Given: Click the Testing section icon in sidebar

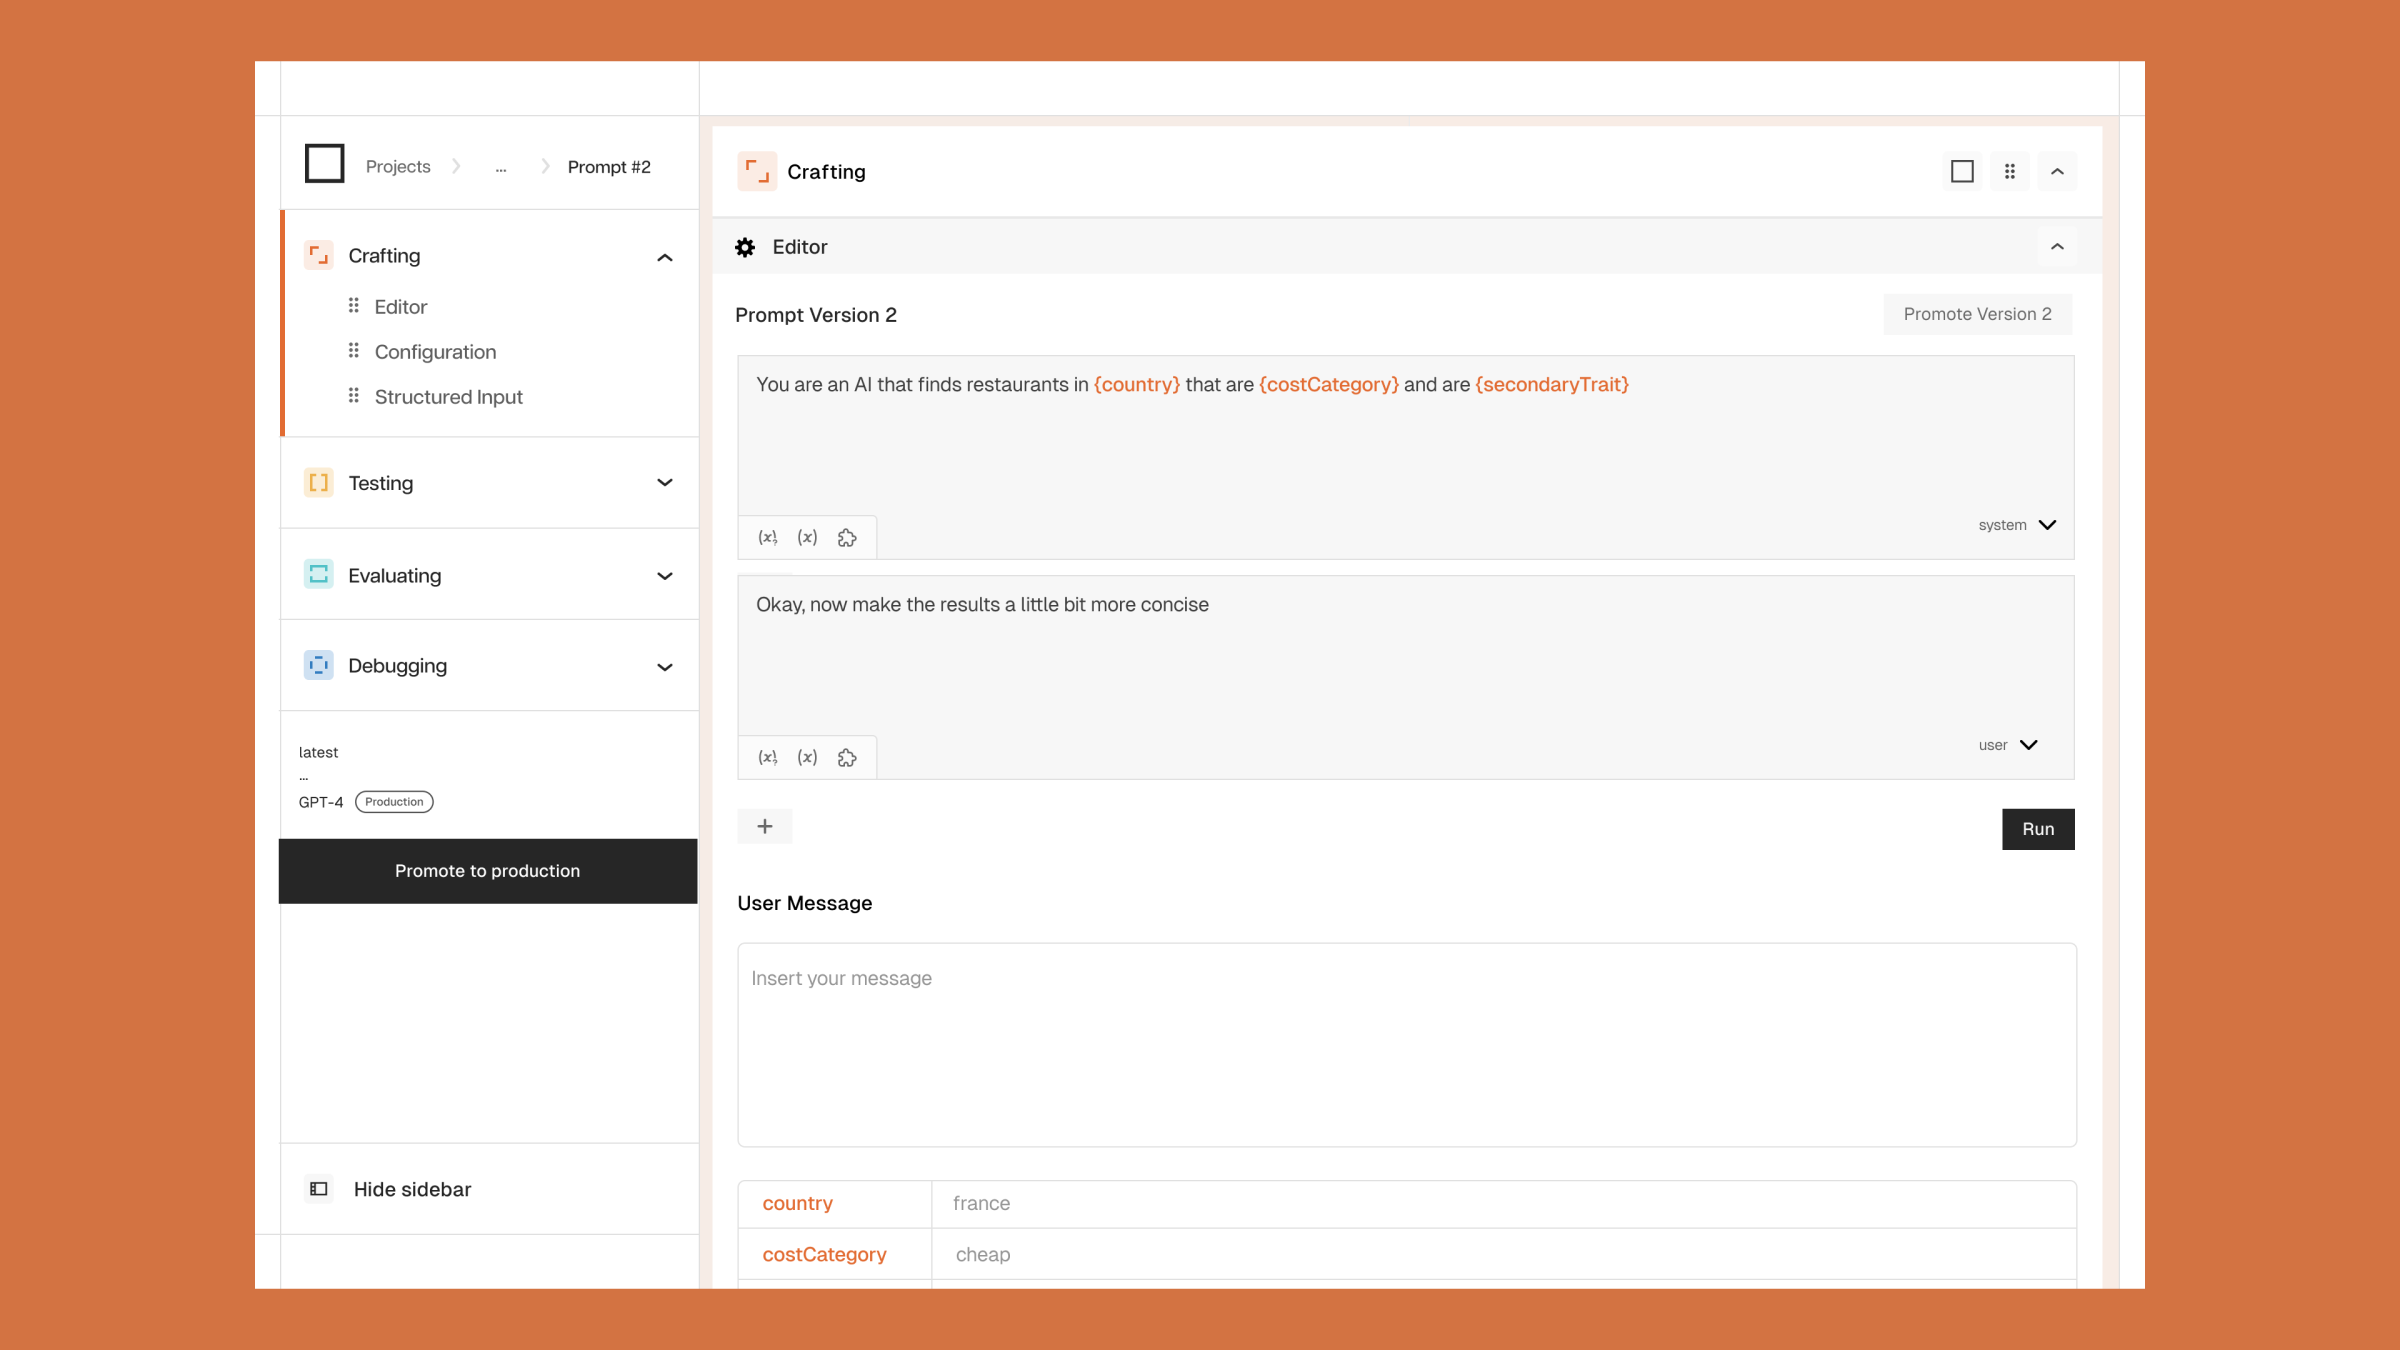Looking at the screenshot, I should 318,481.
